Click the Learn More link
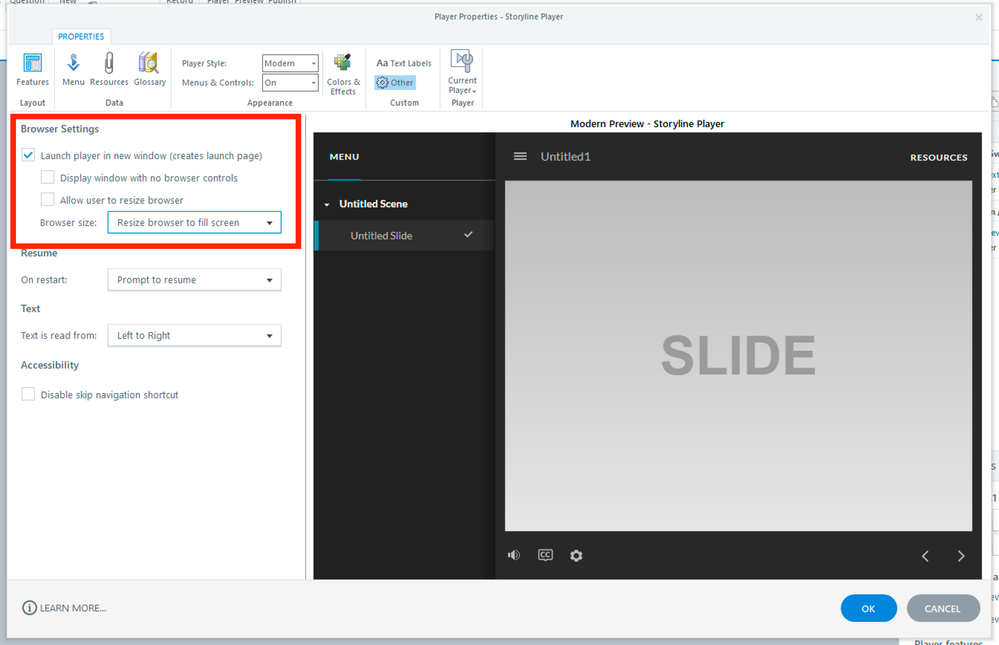This screenshot has height=645, width=999. [x=65, y=608]
